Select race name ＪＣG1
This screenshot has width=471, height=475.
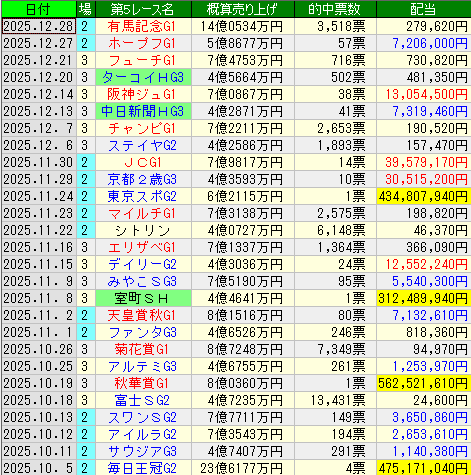pyautogui.click(x=143, y=162)
